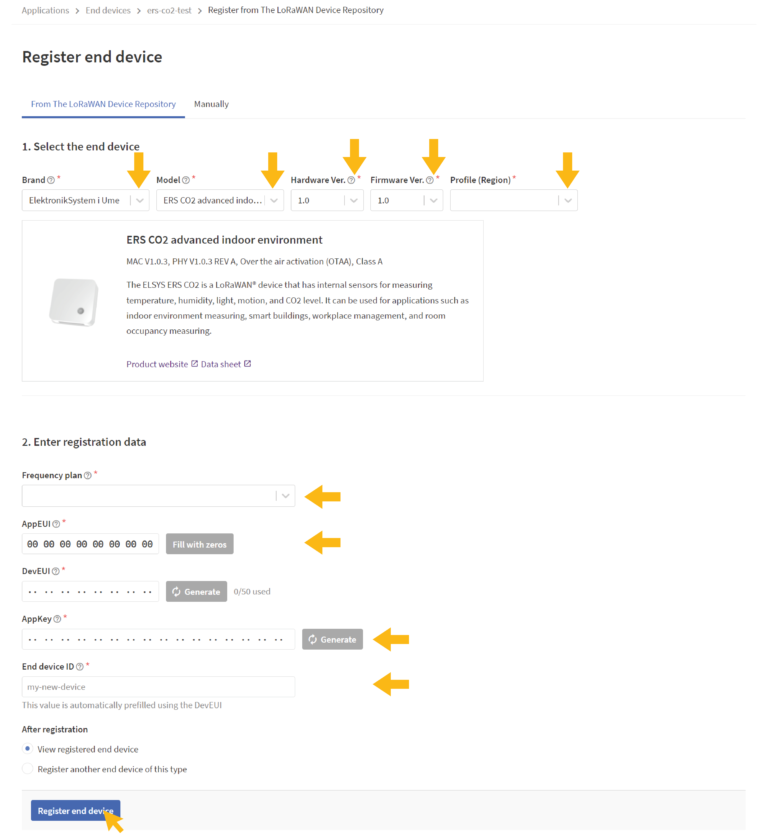This screenshot has width=768, height=837.
Task: Click the DevEUI help question icon
Action: pos(56,571)
